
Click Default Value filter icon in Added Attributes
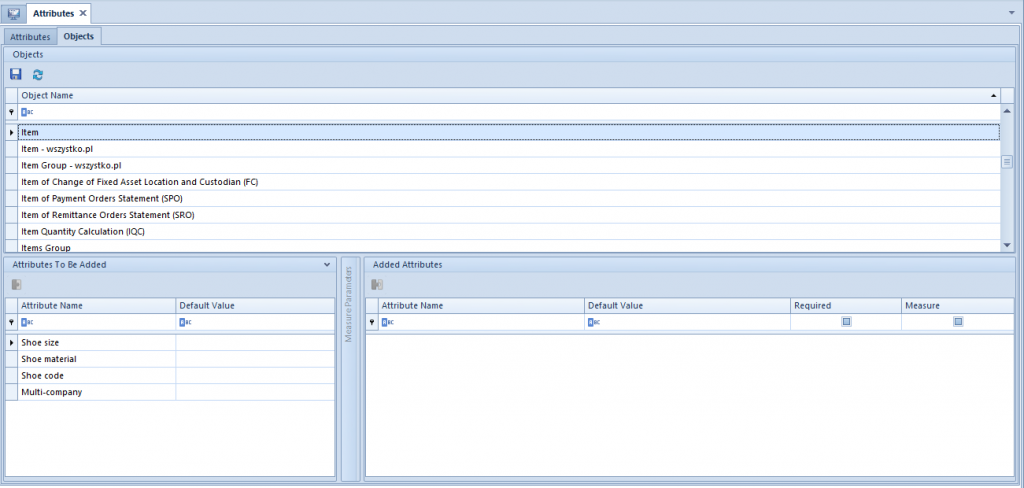click(x=594, y=322)
